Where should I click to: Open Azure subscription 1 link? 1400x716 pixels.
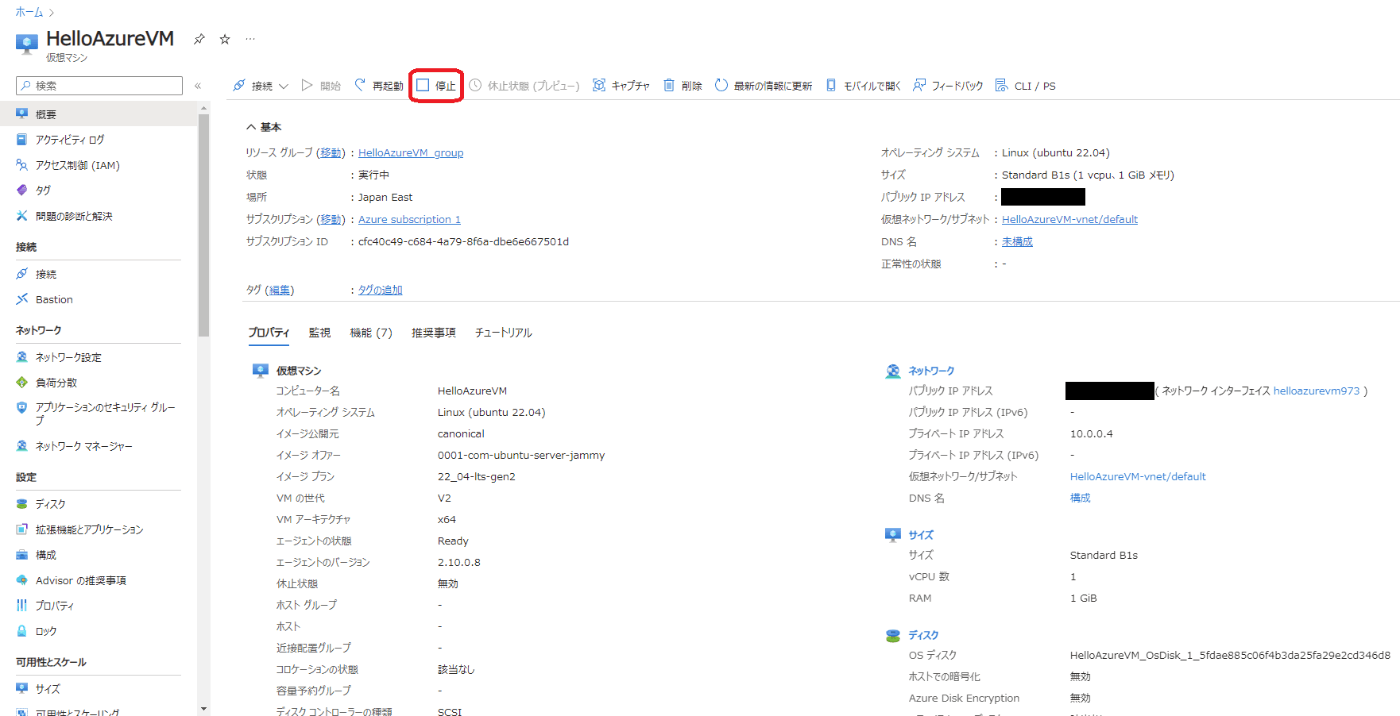[409, 219]
